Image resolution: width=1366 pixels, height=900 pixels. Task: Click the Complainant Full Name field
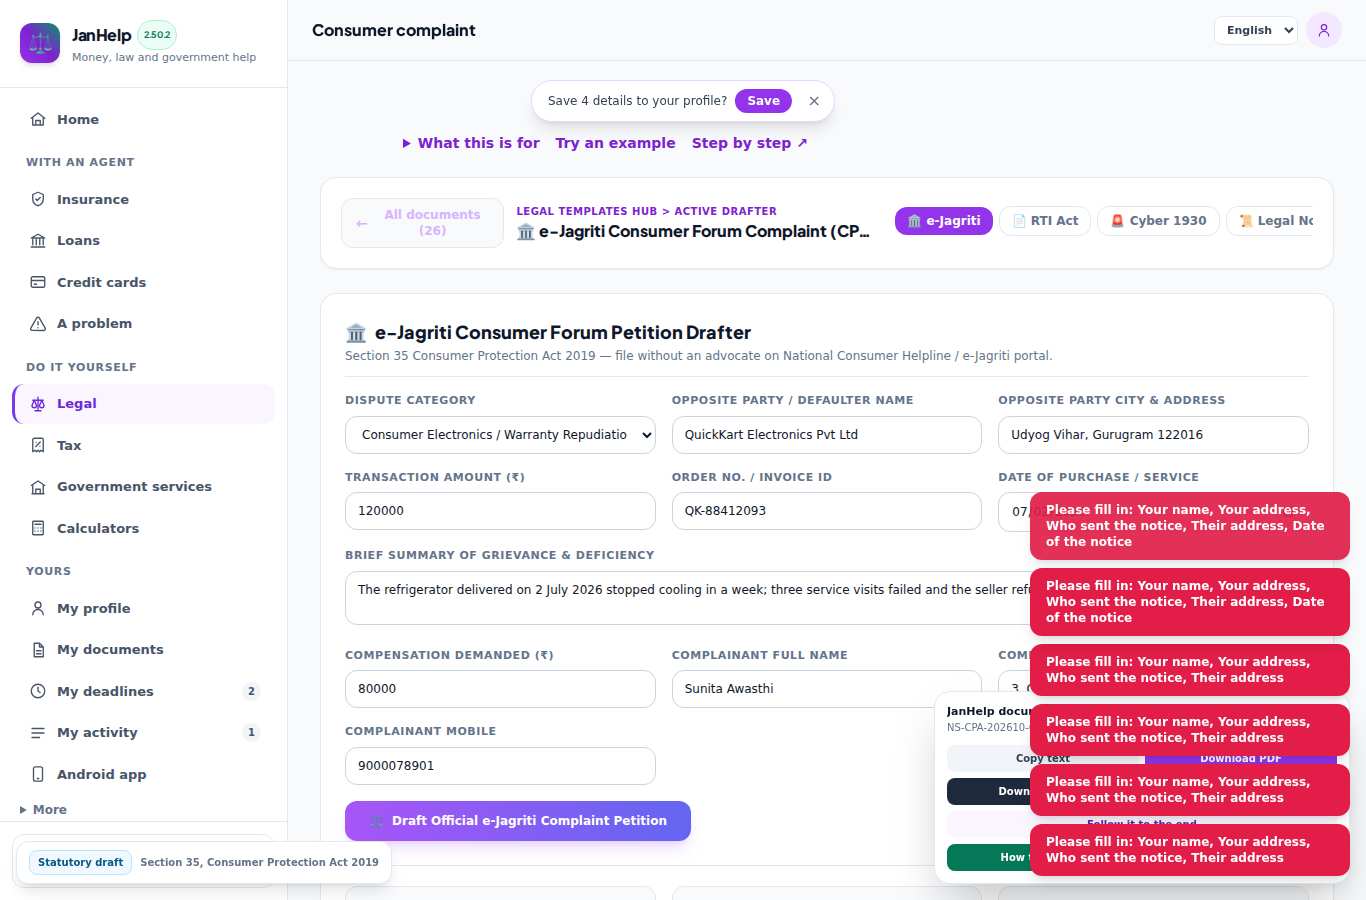(827, 689)
